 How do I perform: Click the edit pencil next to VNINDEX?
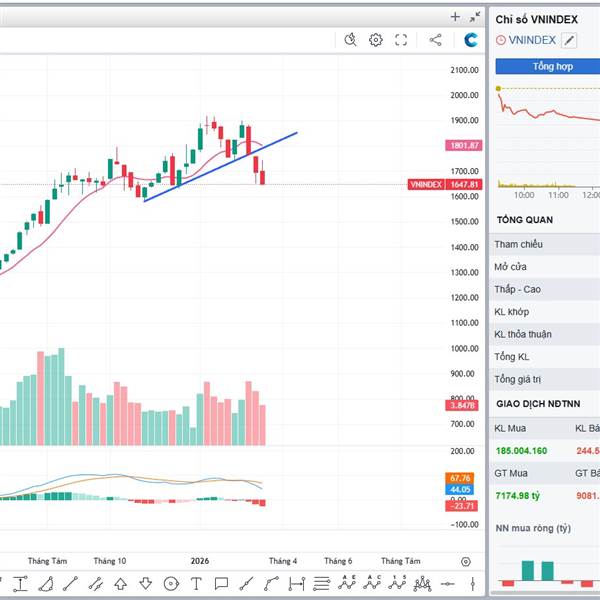pos(569,41)
